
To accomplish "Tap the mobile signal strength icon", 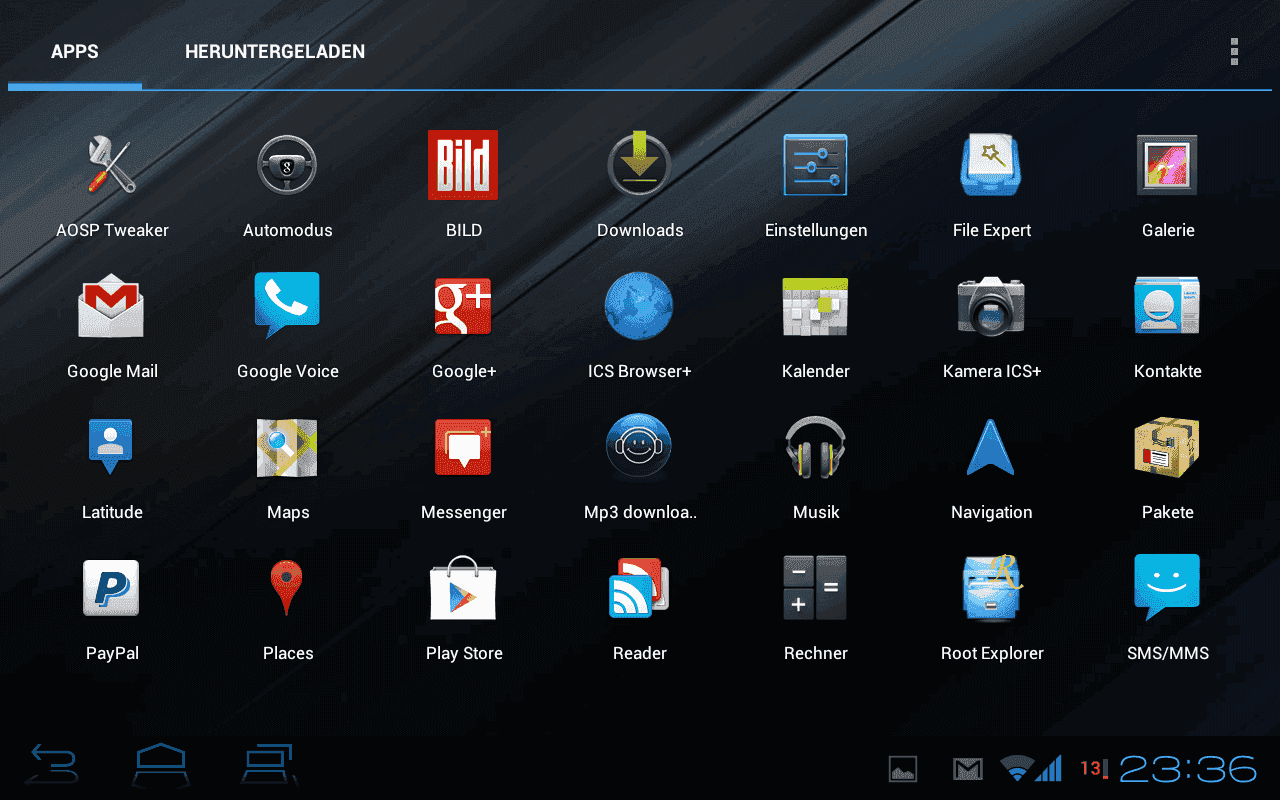I will [x=1049, y=768].
